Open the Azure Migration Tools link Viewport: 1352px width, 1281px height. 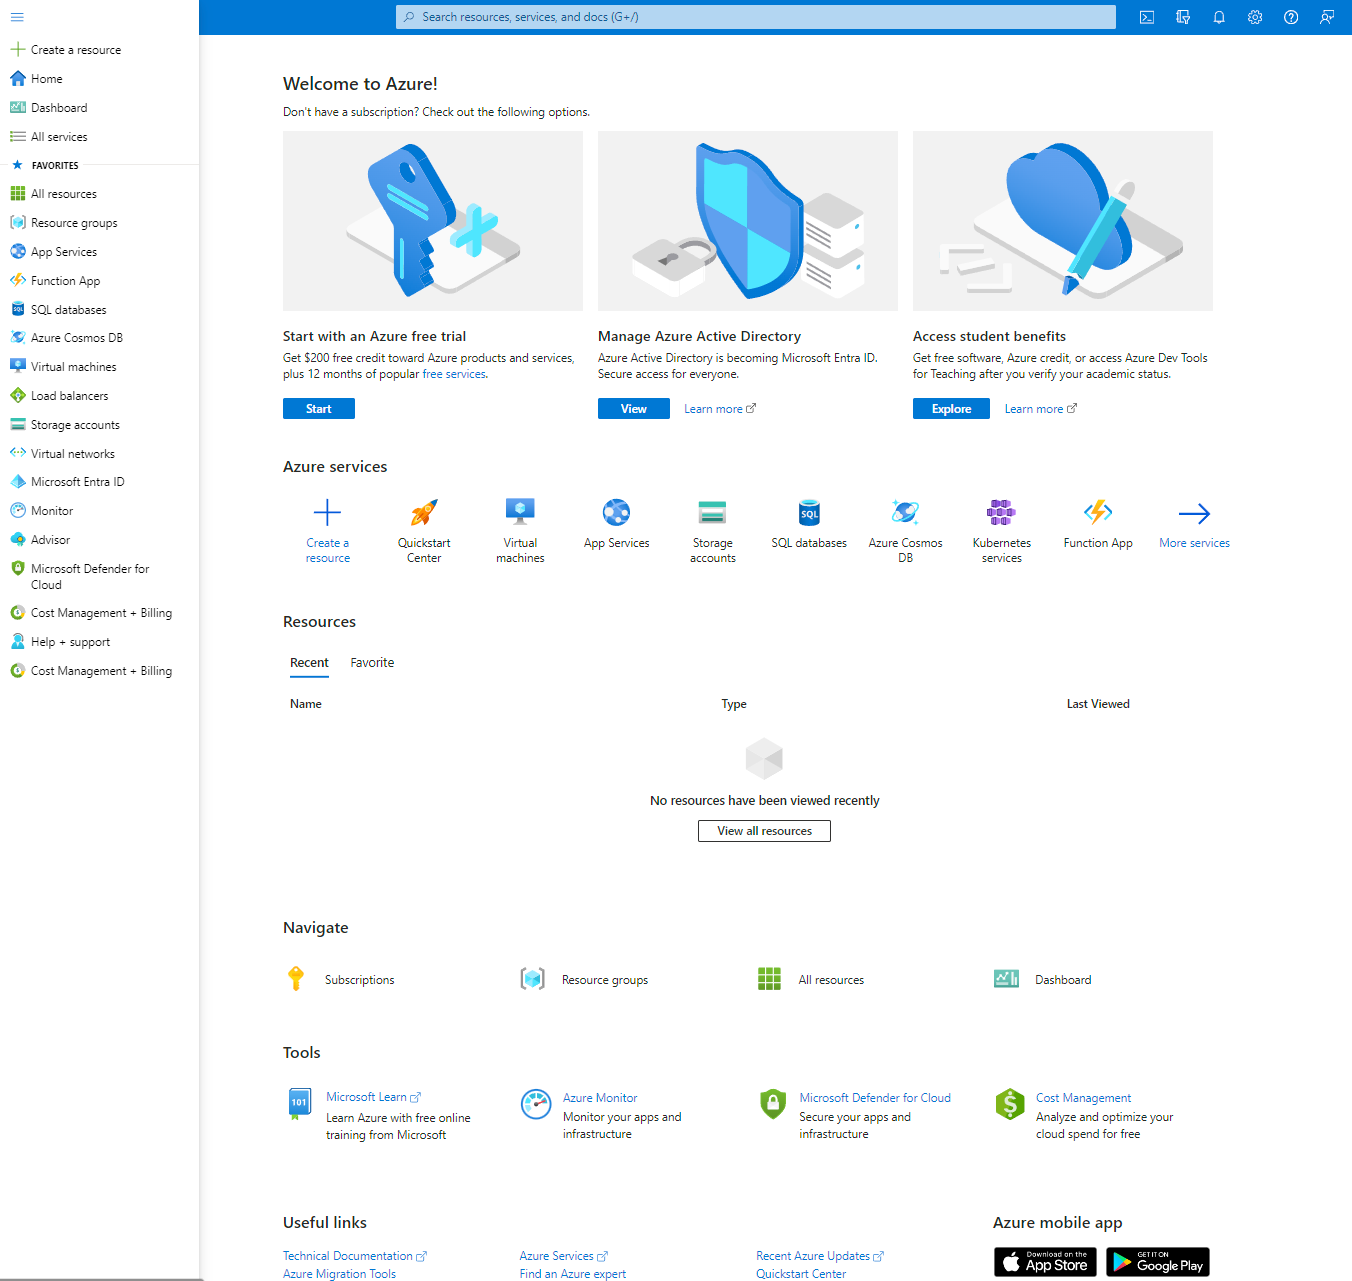[x=339, y=1274]
